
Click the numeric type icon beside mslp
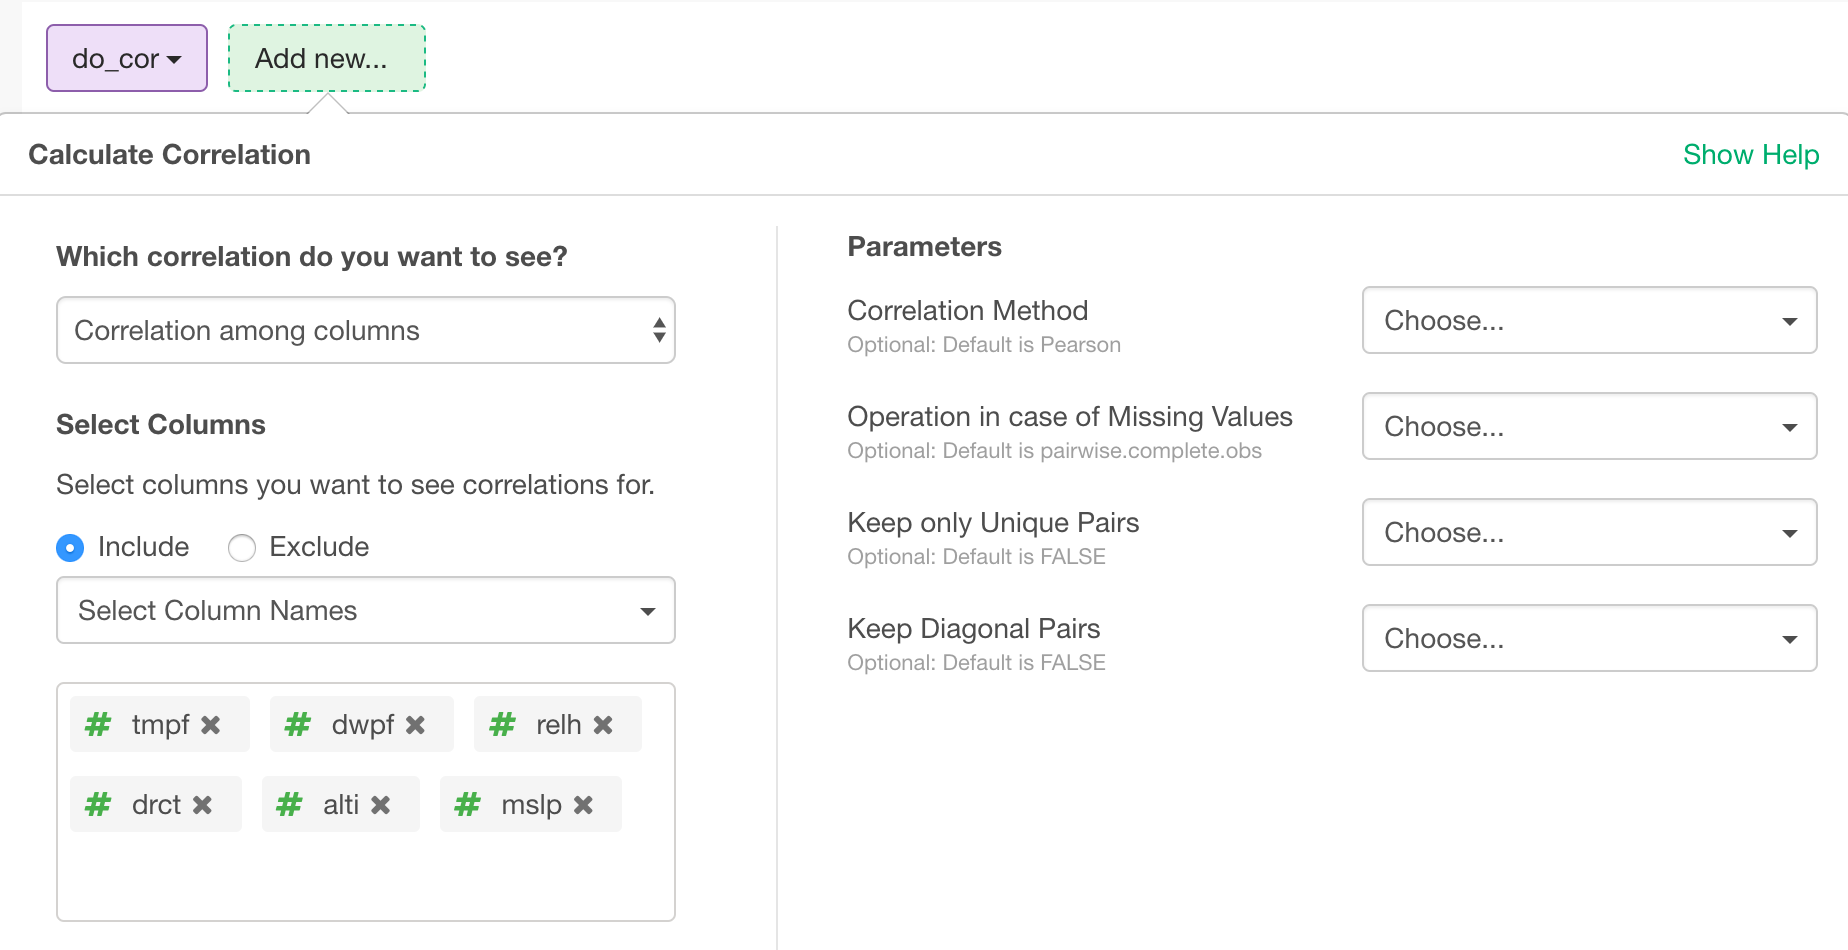click(467, 803)
